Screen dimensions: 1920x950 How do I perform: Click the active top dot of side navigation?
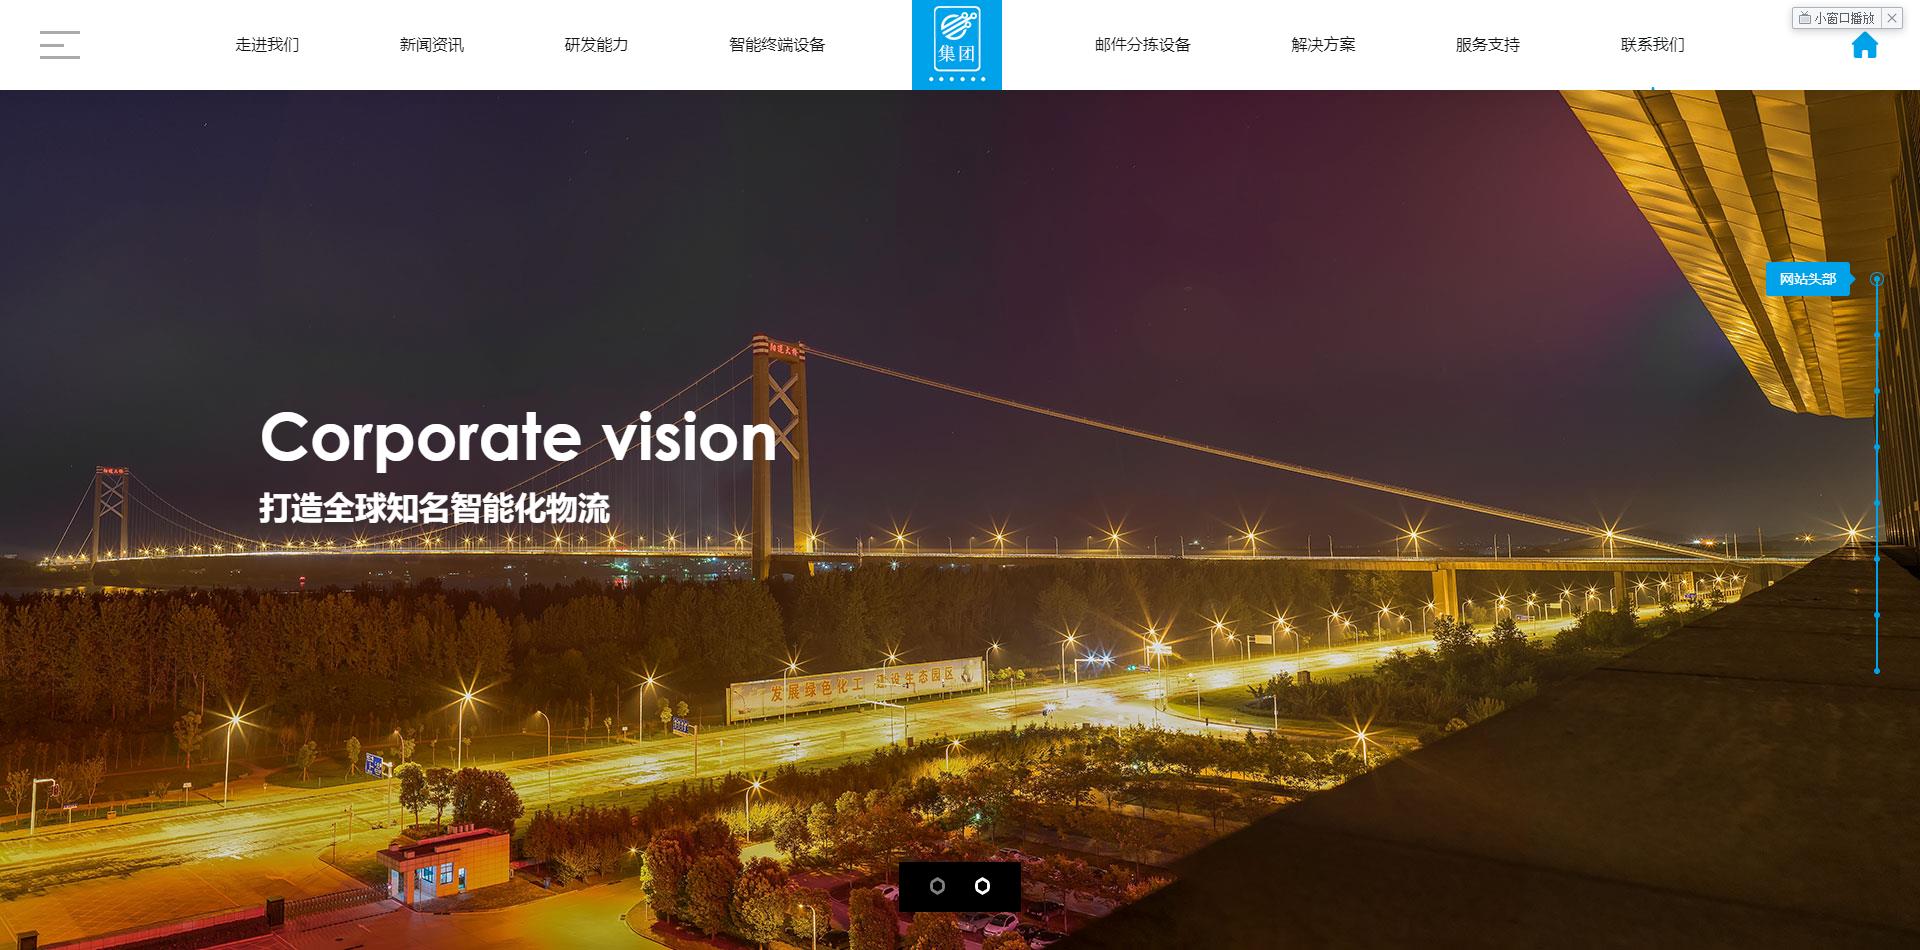(x=1877, y=279)
